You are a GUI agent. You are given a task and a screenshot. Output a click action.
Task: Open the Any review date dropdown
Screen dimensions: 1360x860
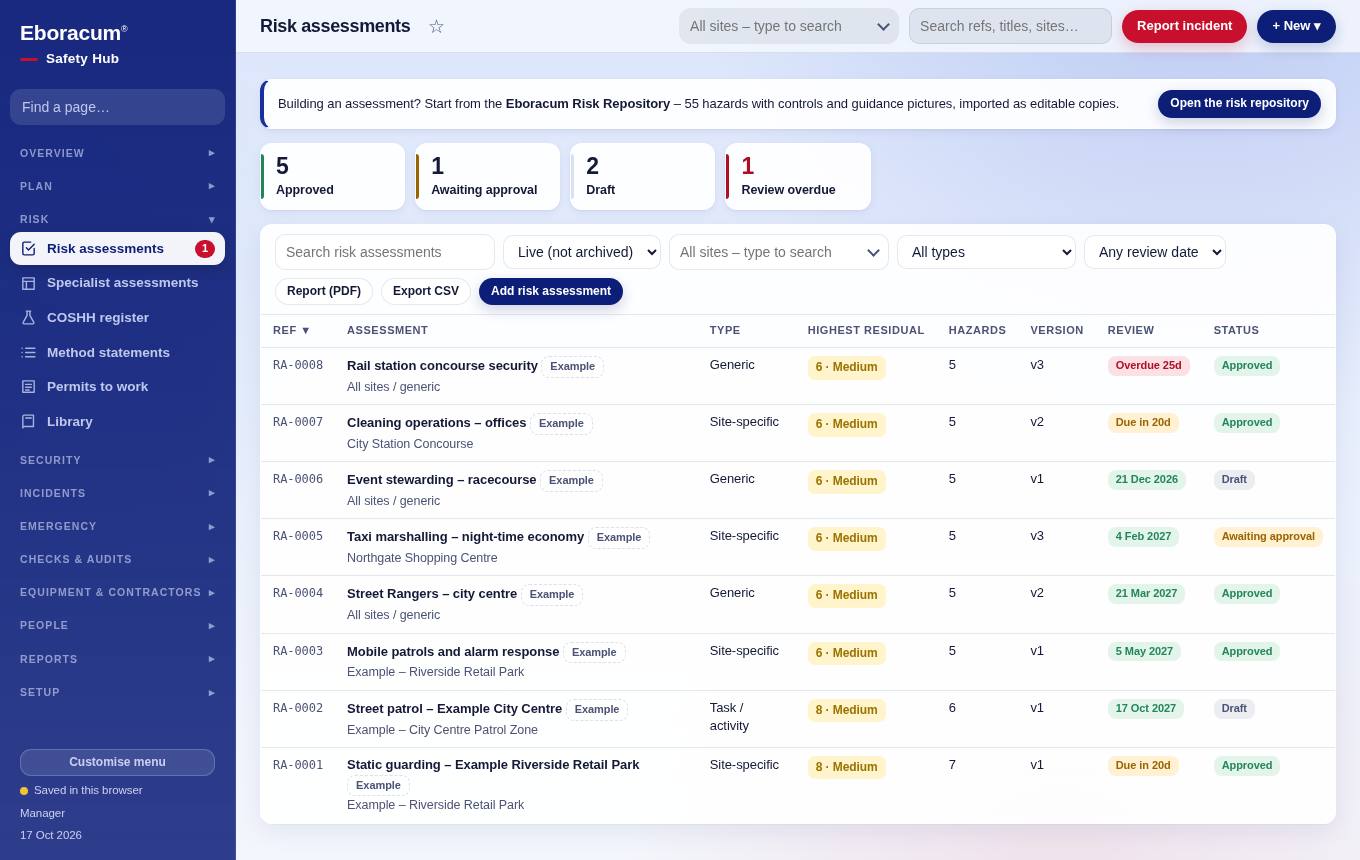pyautogui.click(x=1155, y=252)
